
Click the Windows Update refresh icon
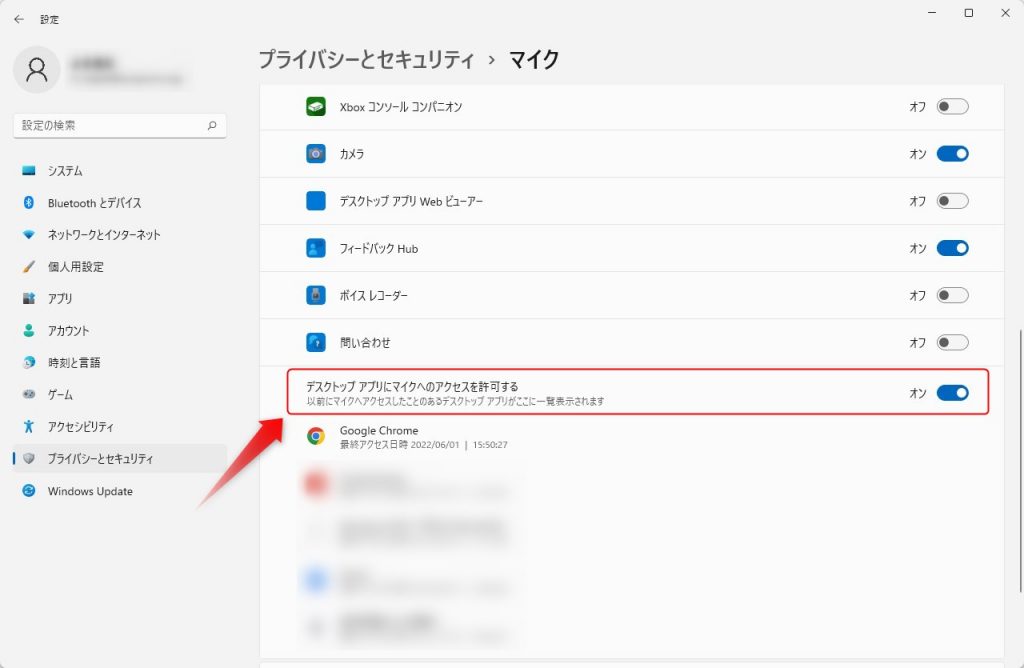pos(29,490)
